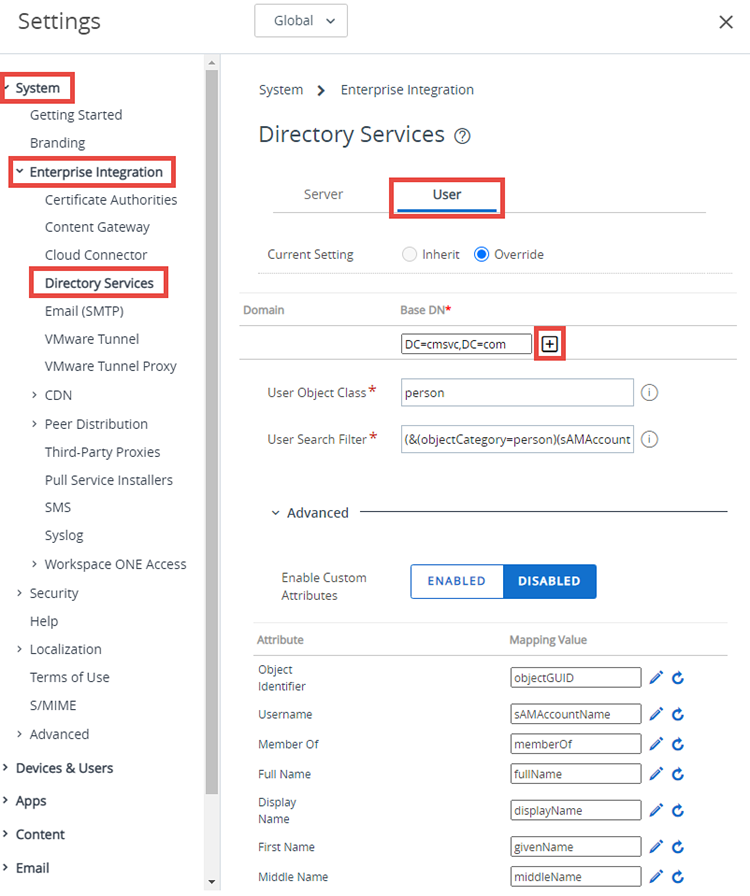This screenshot has height=896, width=750.
Task: Collapse the Advanced section in Directory Services
Action: tap(276, 513)
